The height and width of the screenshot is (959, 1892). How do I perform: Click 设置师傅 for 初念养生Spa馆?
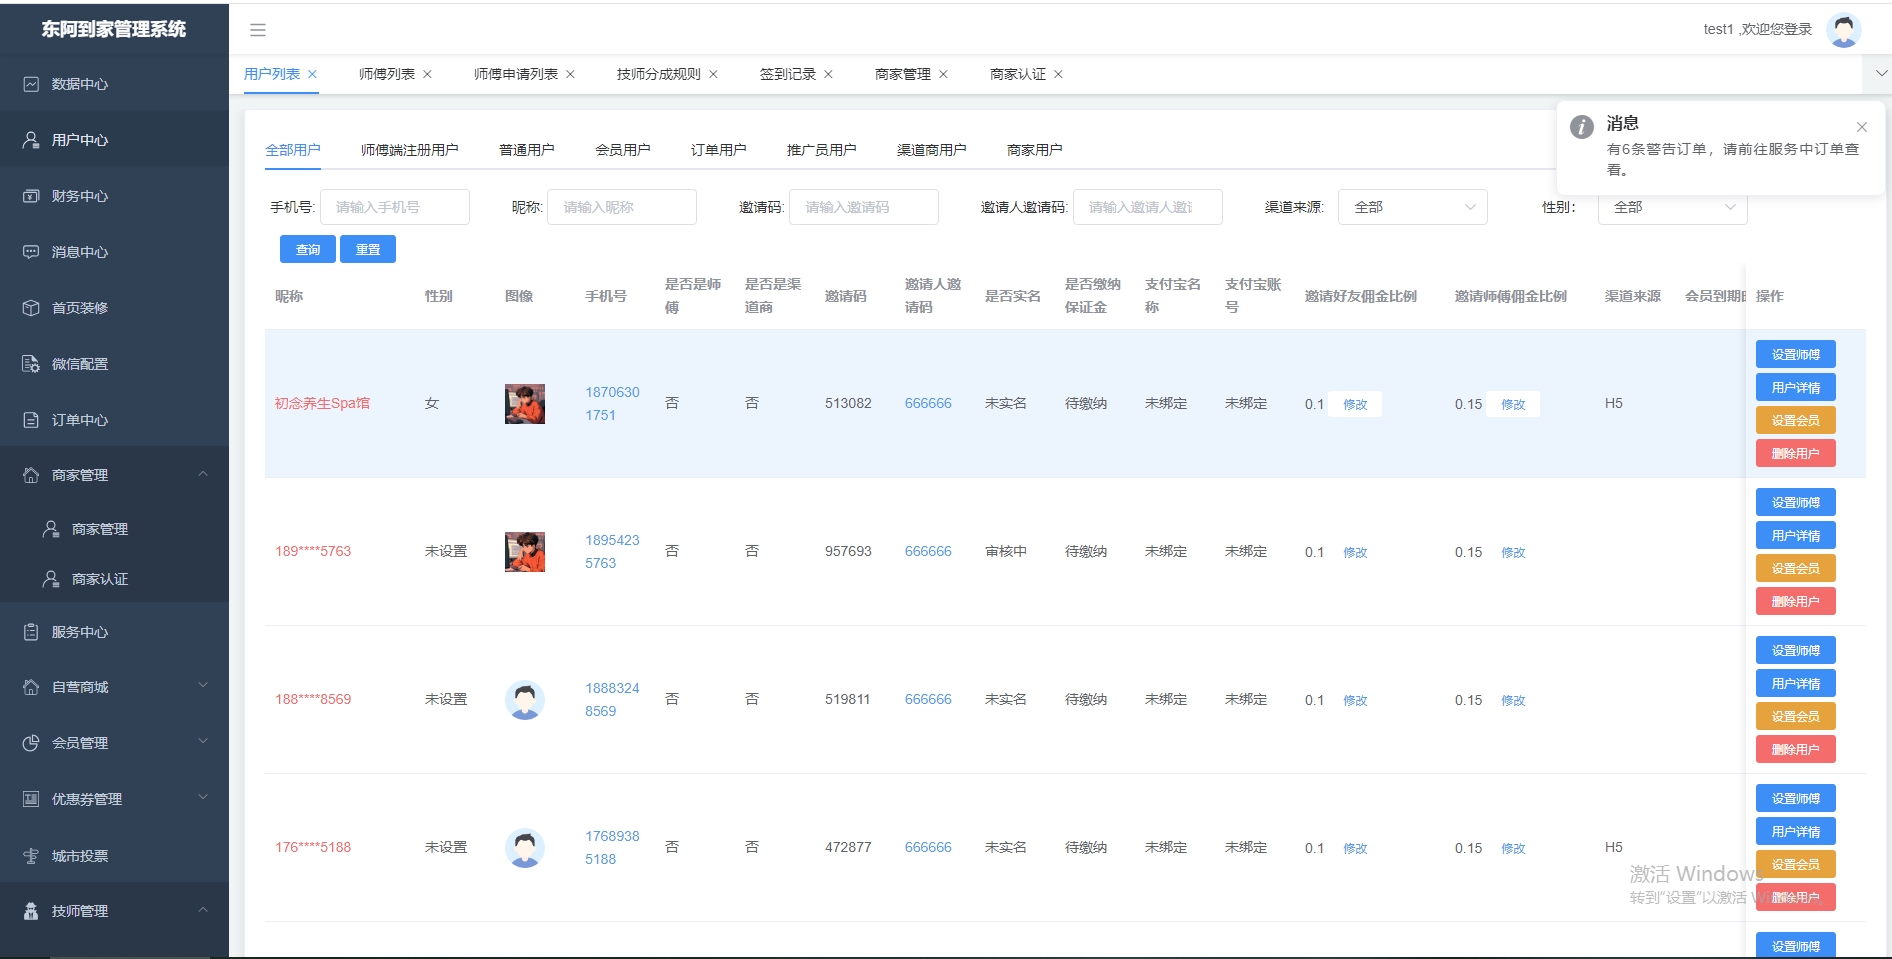click(x=1796, y=354)
